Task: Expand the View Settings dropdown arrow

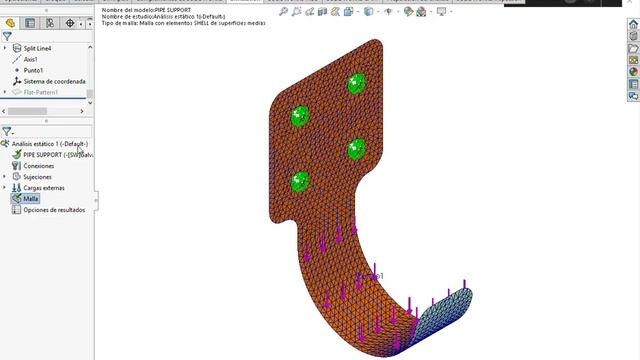Action: [x=451, y=12]
